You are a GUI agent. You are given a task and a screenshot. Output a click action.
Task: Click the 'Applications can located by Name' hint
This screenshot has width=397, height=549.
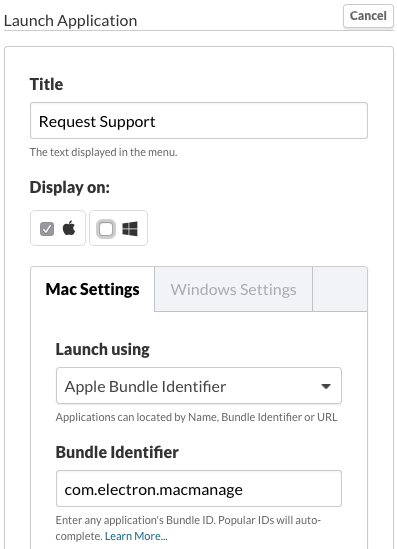[x=196, y=417]
